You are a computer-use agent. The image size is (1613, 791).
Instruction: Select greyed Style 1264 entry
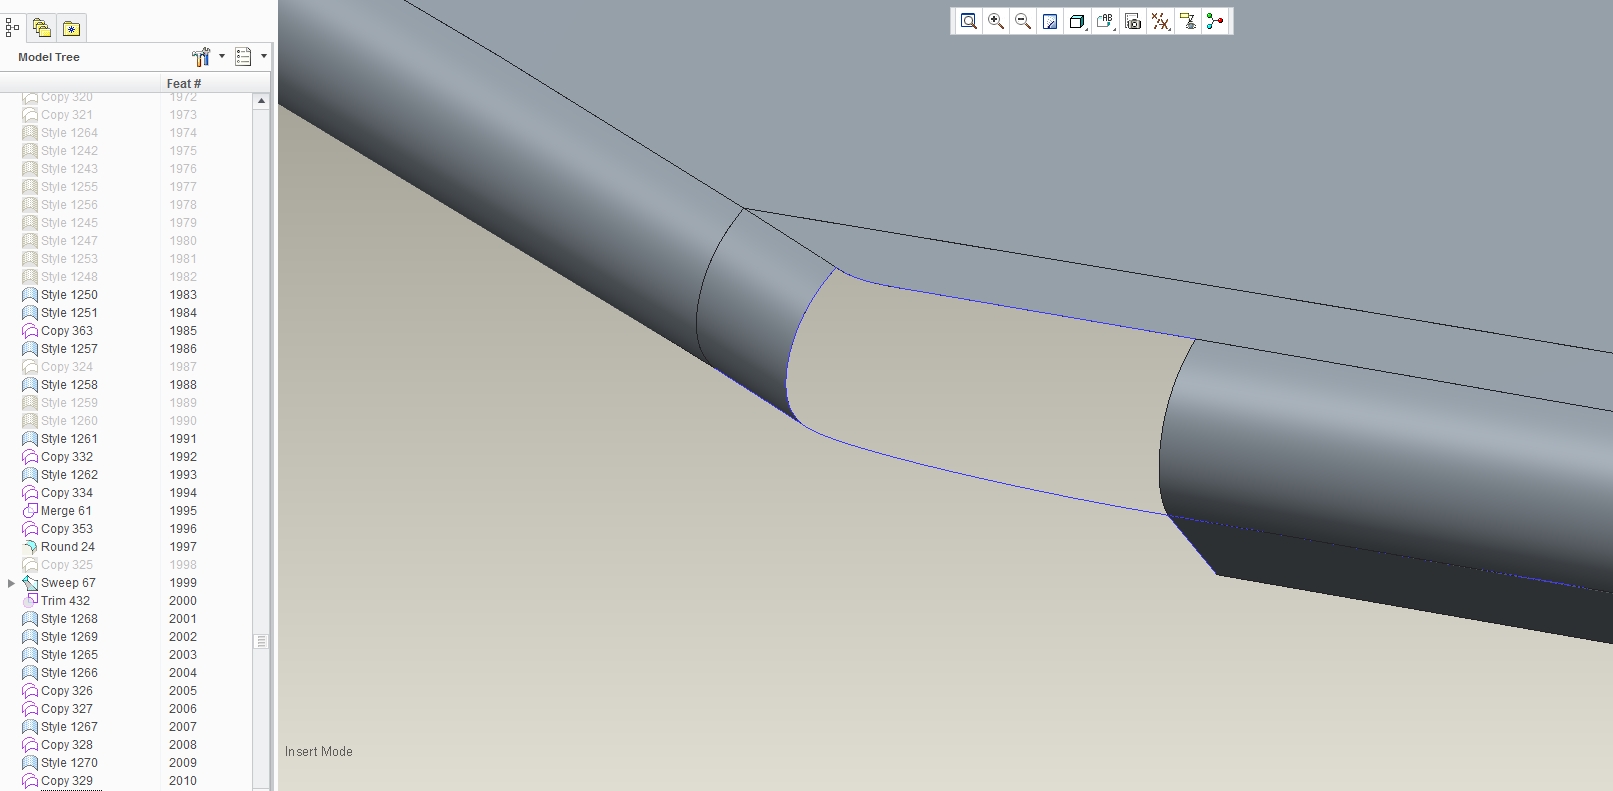(60, 133)
